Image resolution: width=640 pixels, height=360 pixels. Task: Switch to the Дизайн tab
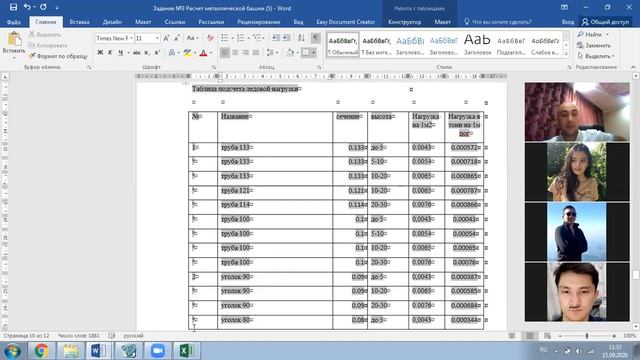(x=112, y=22)
